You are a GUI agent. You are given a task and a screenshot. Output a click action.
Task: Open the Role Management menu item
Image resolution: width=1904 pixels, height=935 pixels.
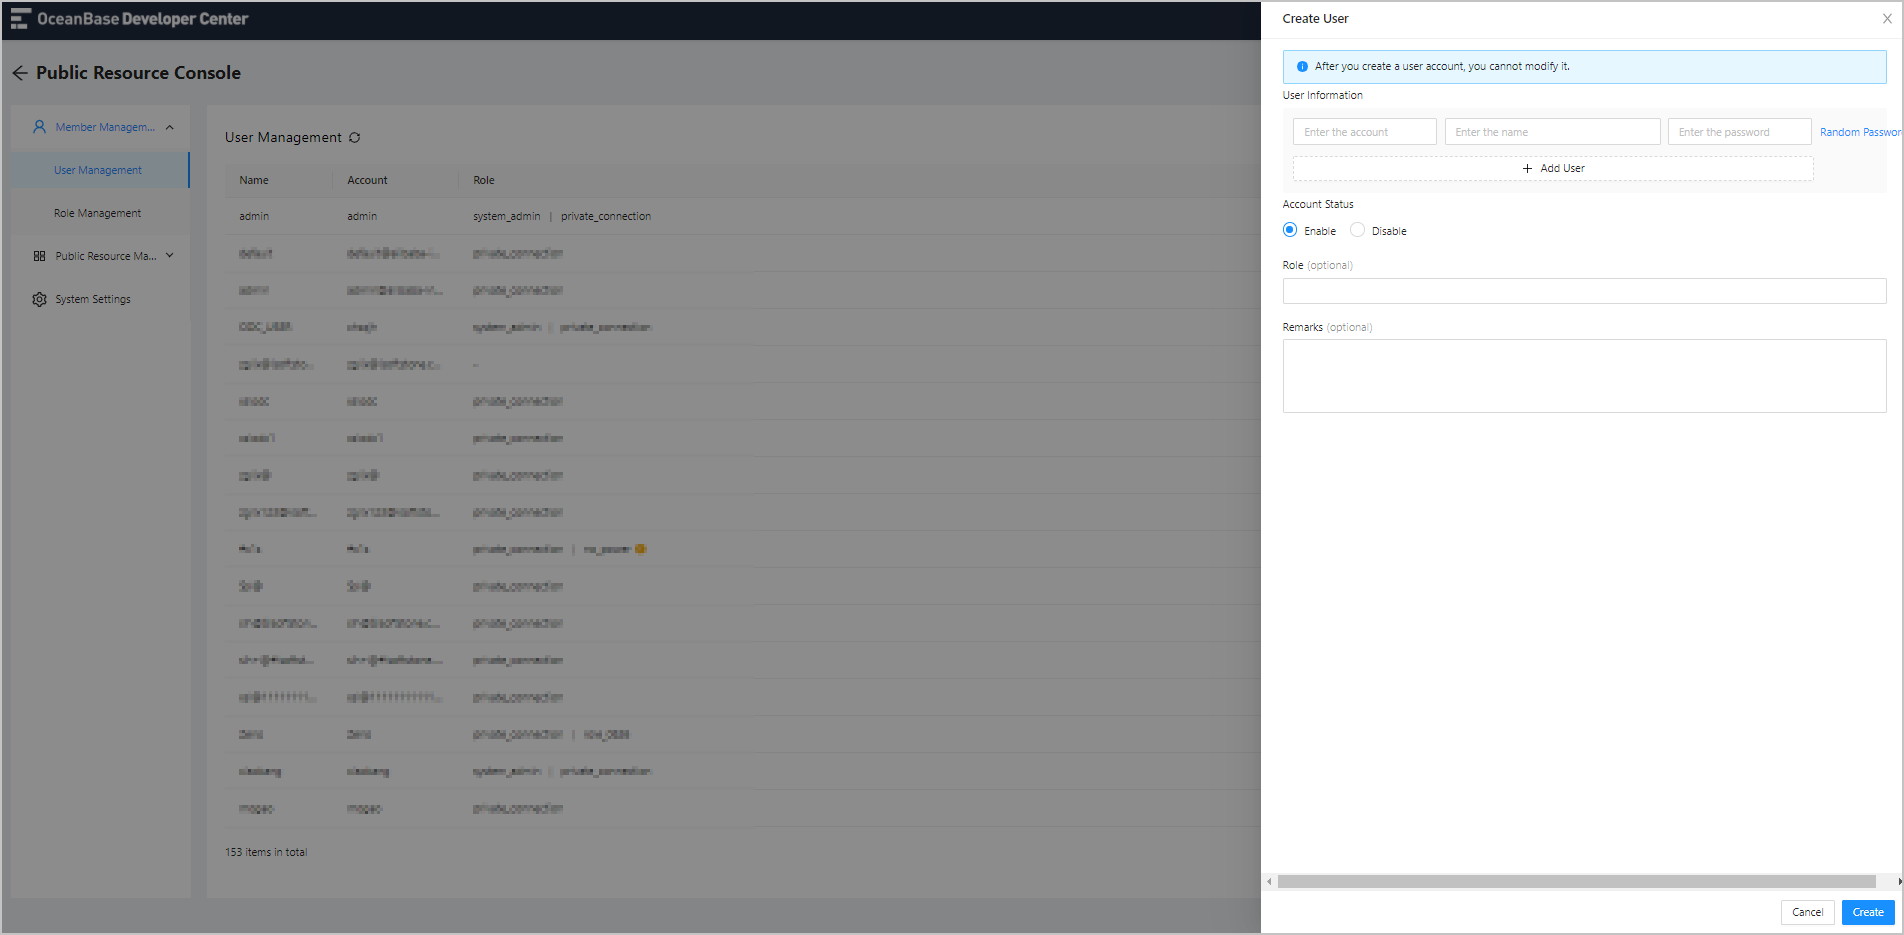pos(98,213)
